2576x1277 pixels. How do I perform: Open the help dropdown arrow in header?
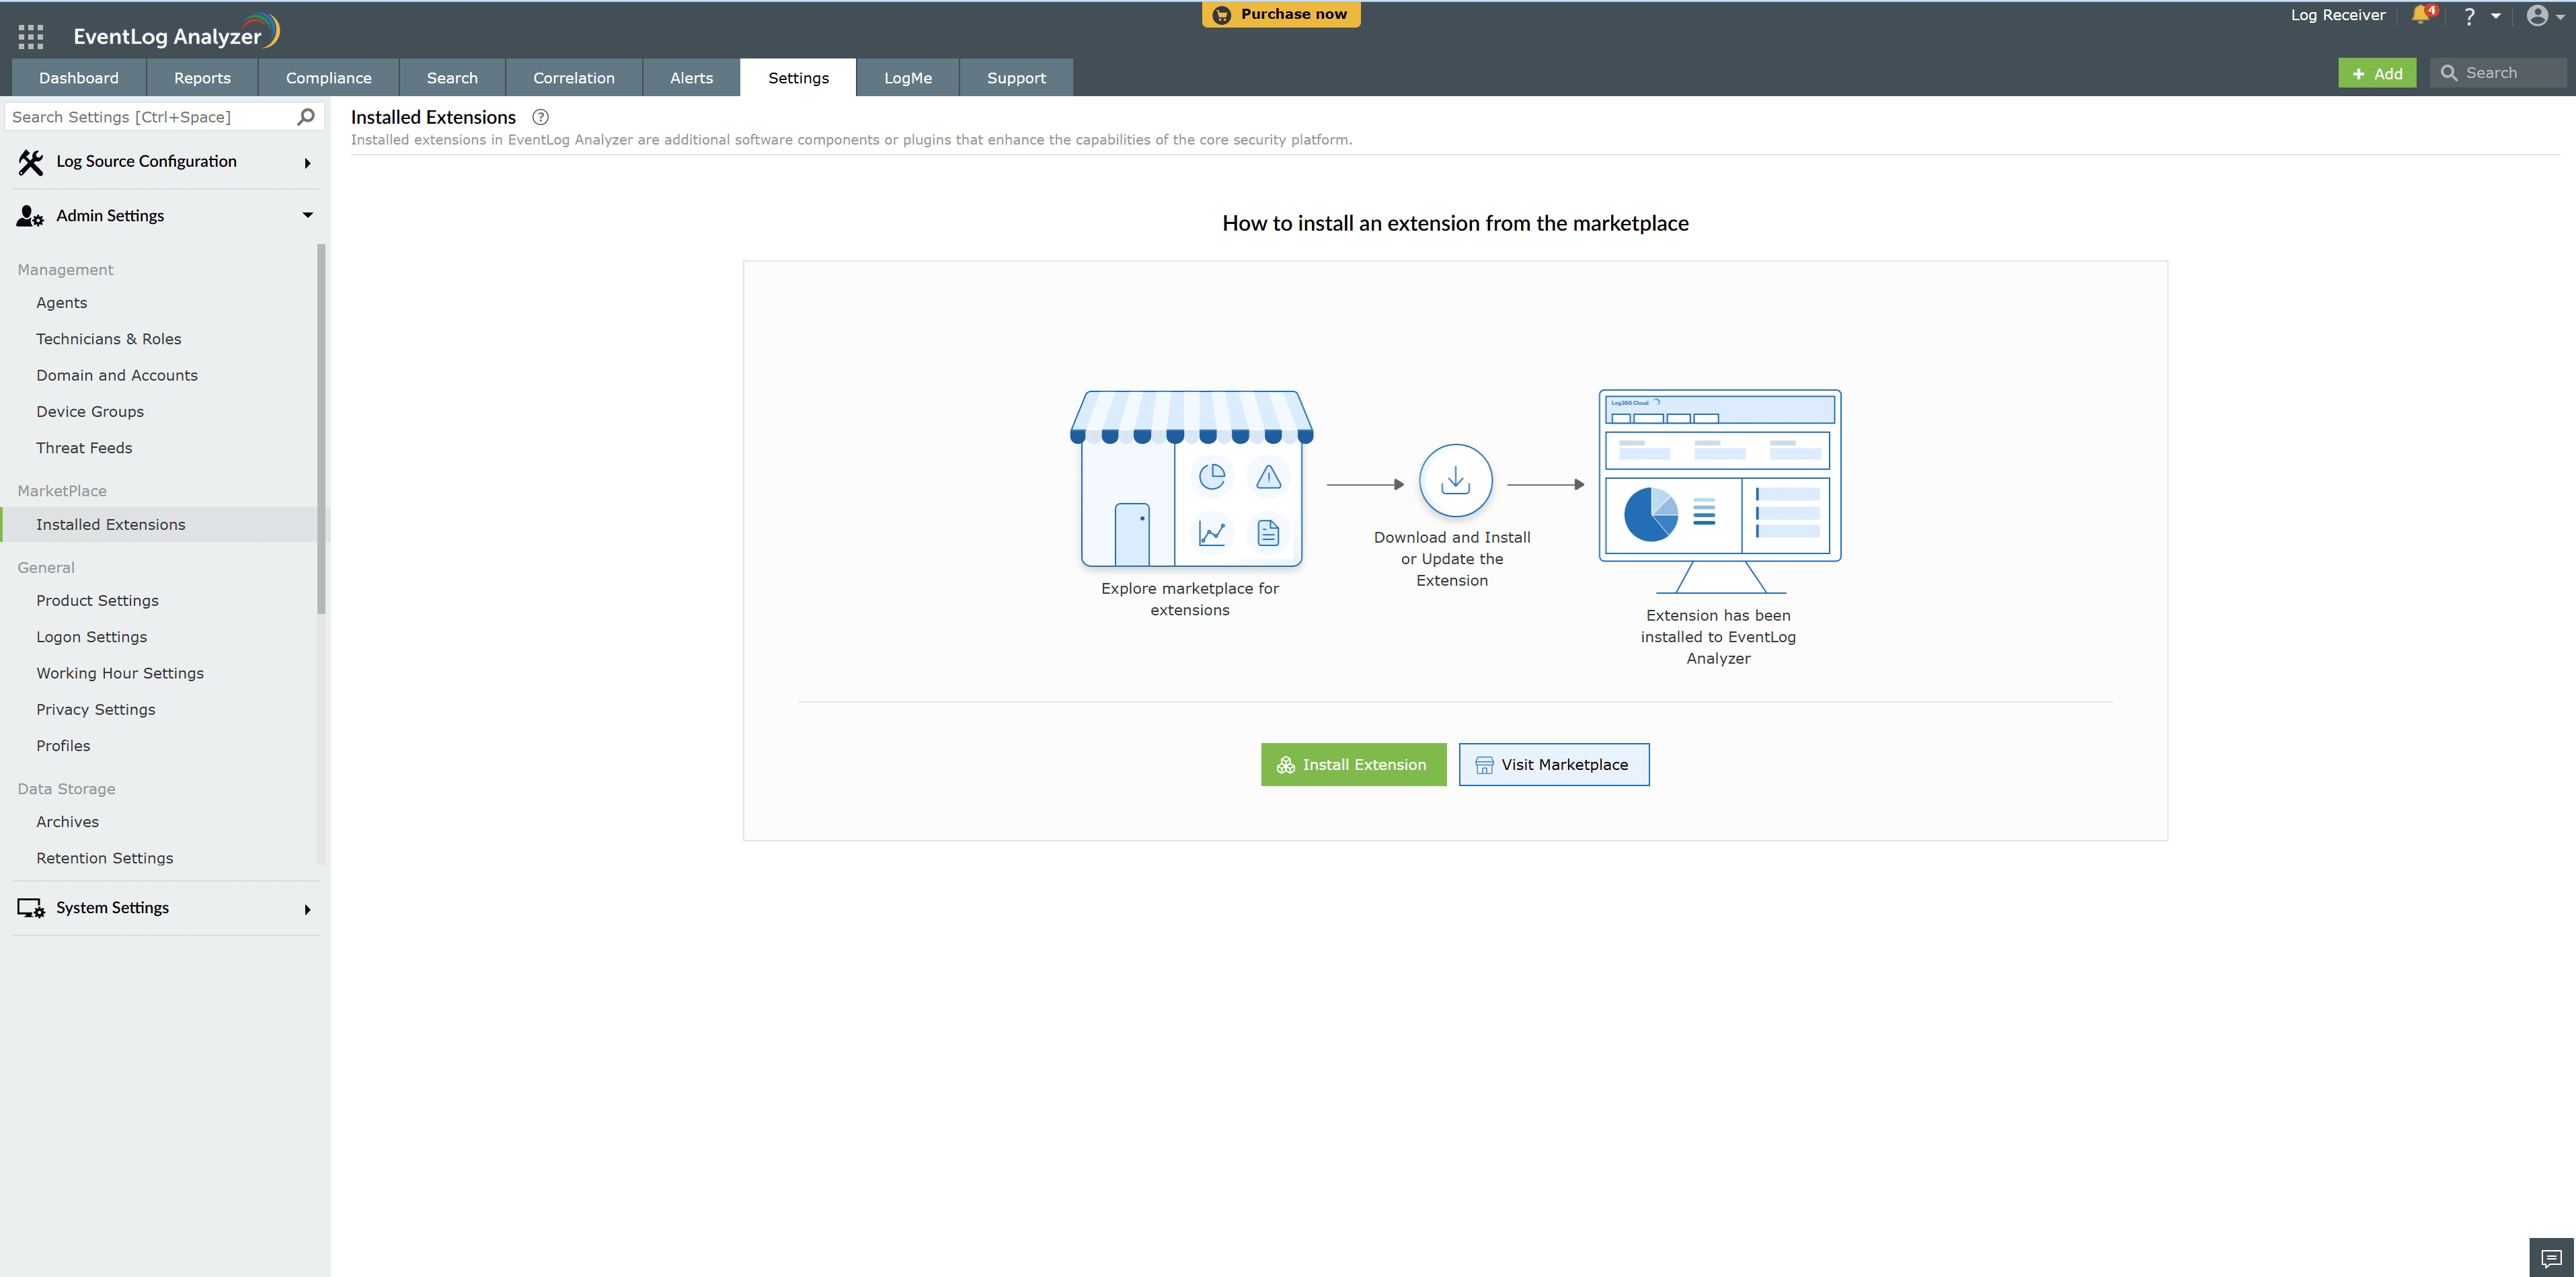coord(2496,16)
